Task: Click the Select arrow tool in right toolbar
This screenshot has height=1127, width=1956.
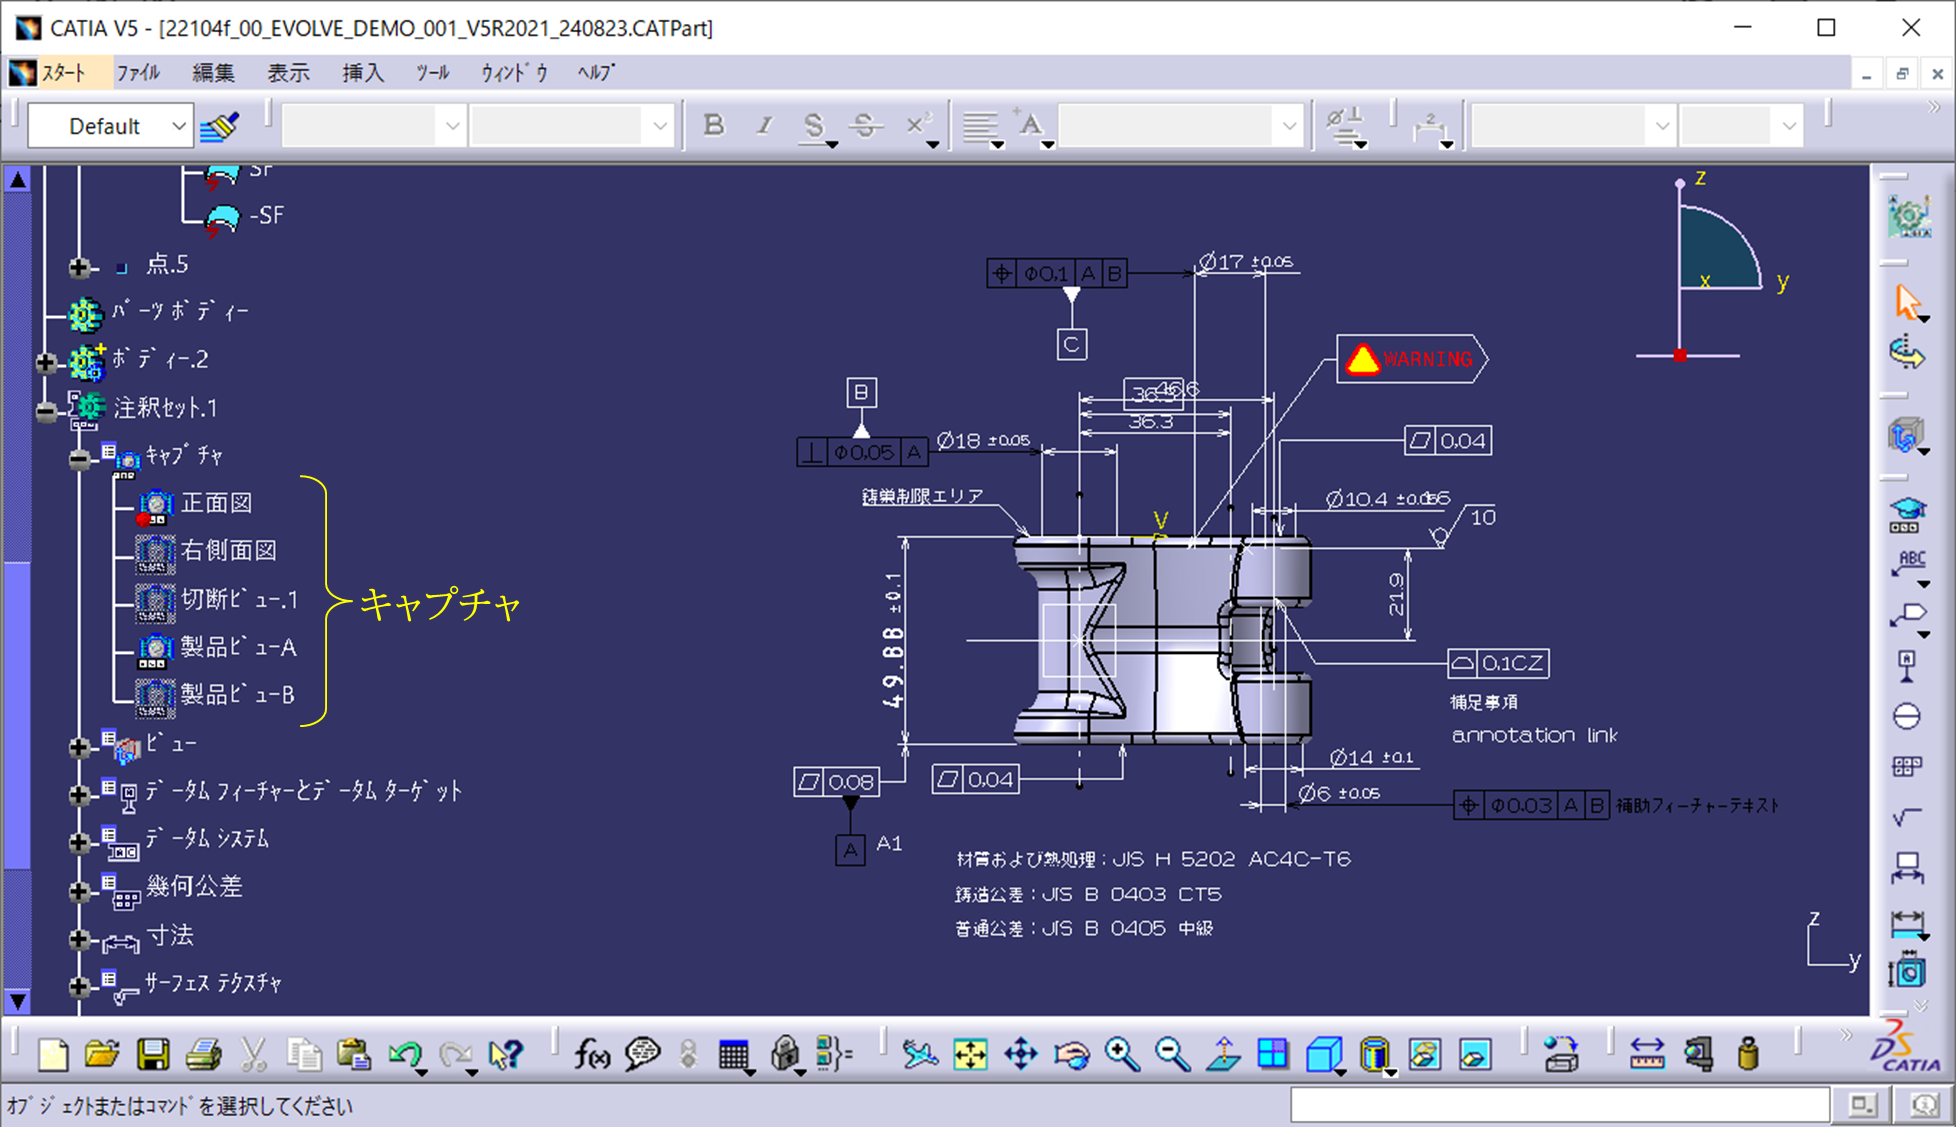Action: (x=1908, y=302)
